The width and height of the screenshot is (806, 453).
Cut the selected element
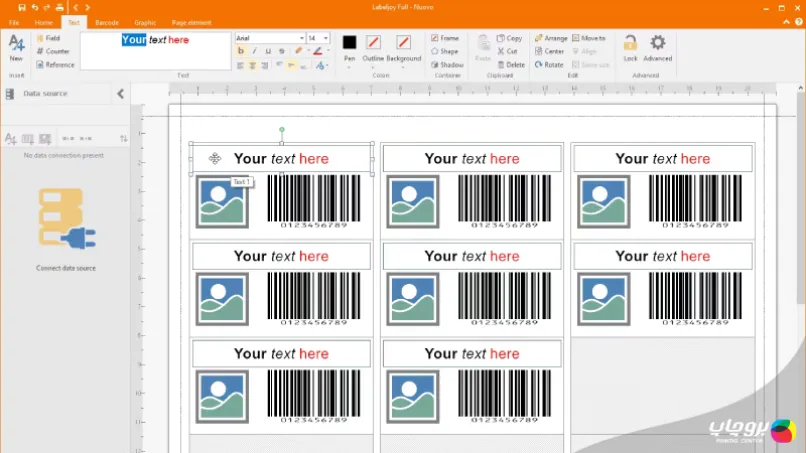coord(507,51)
